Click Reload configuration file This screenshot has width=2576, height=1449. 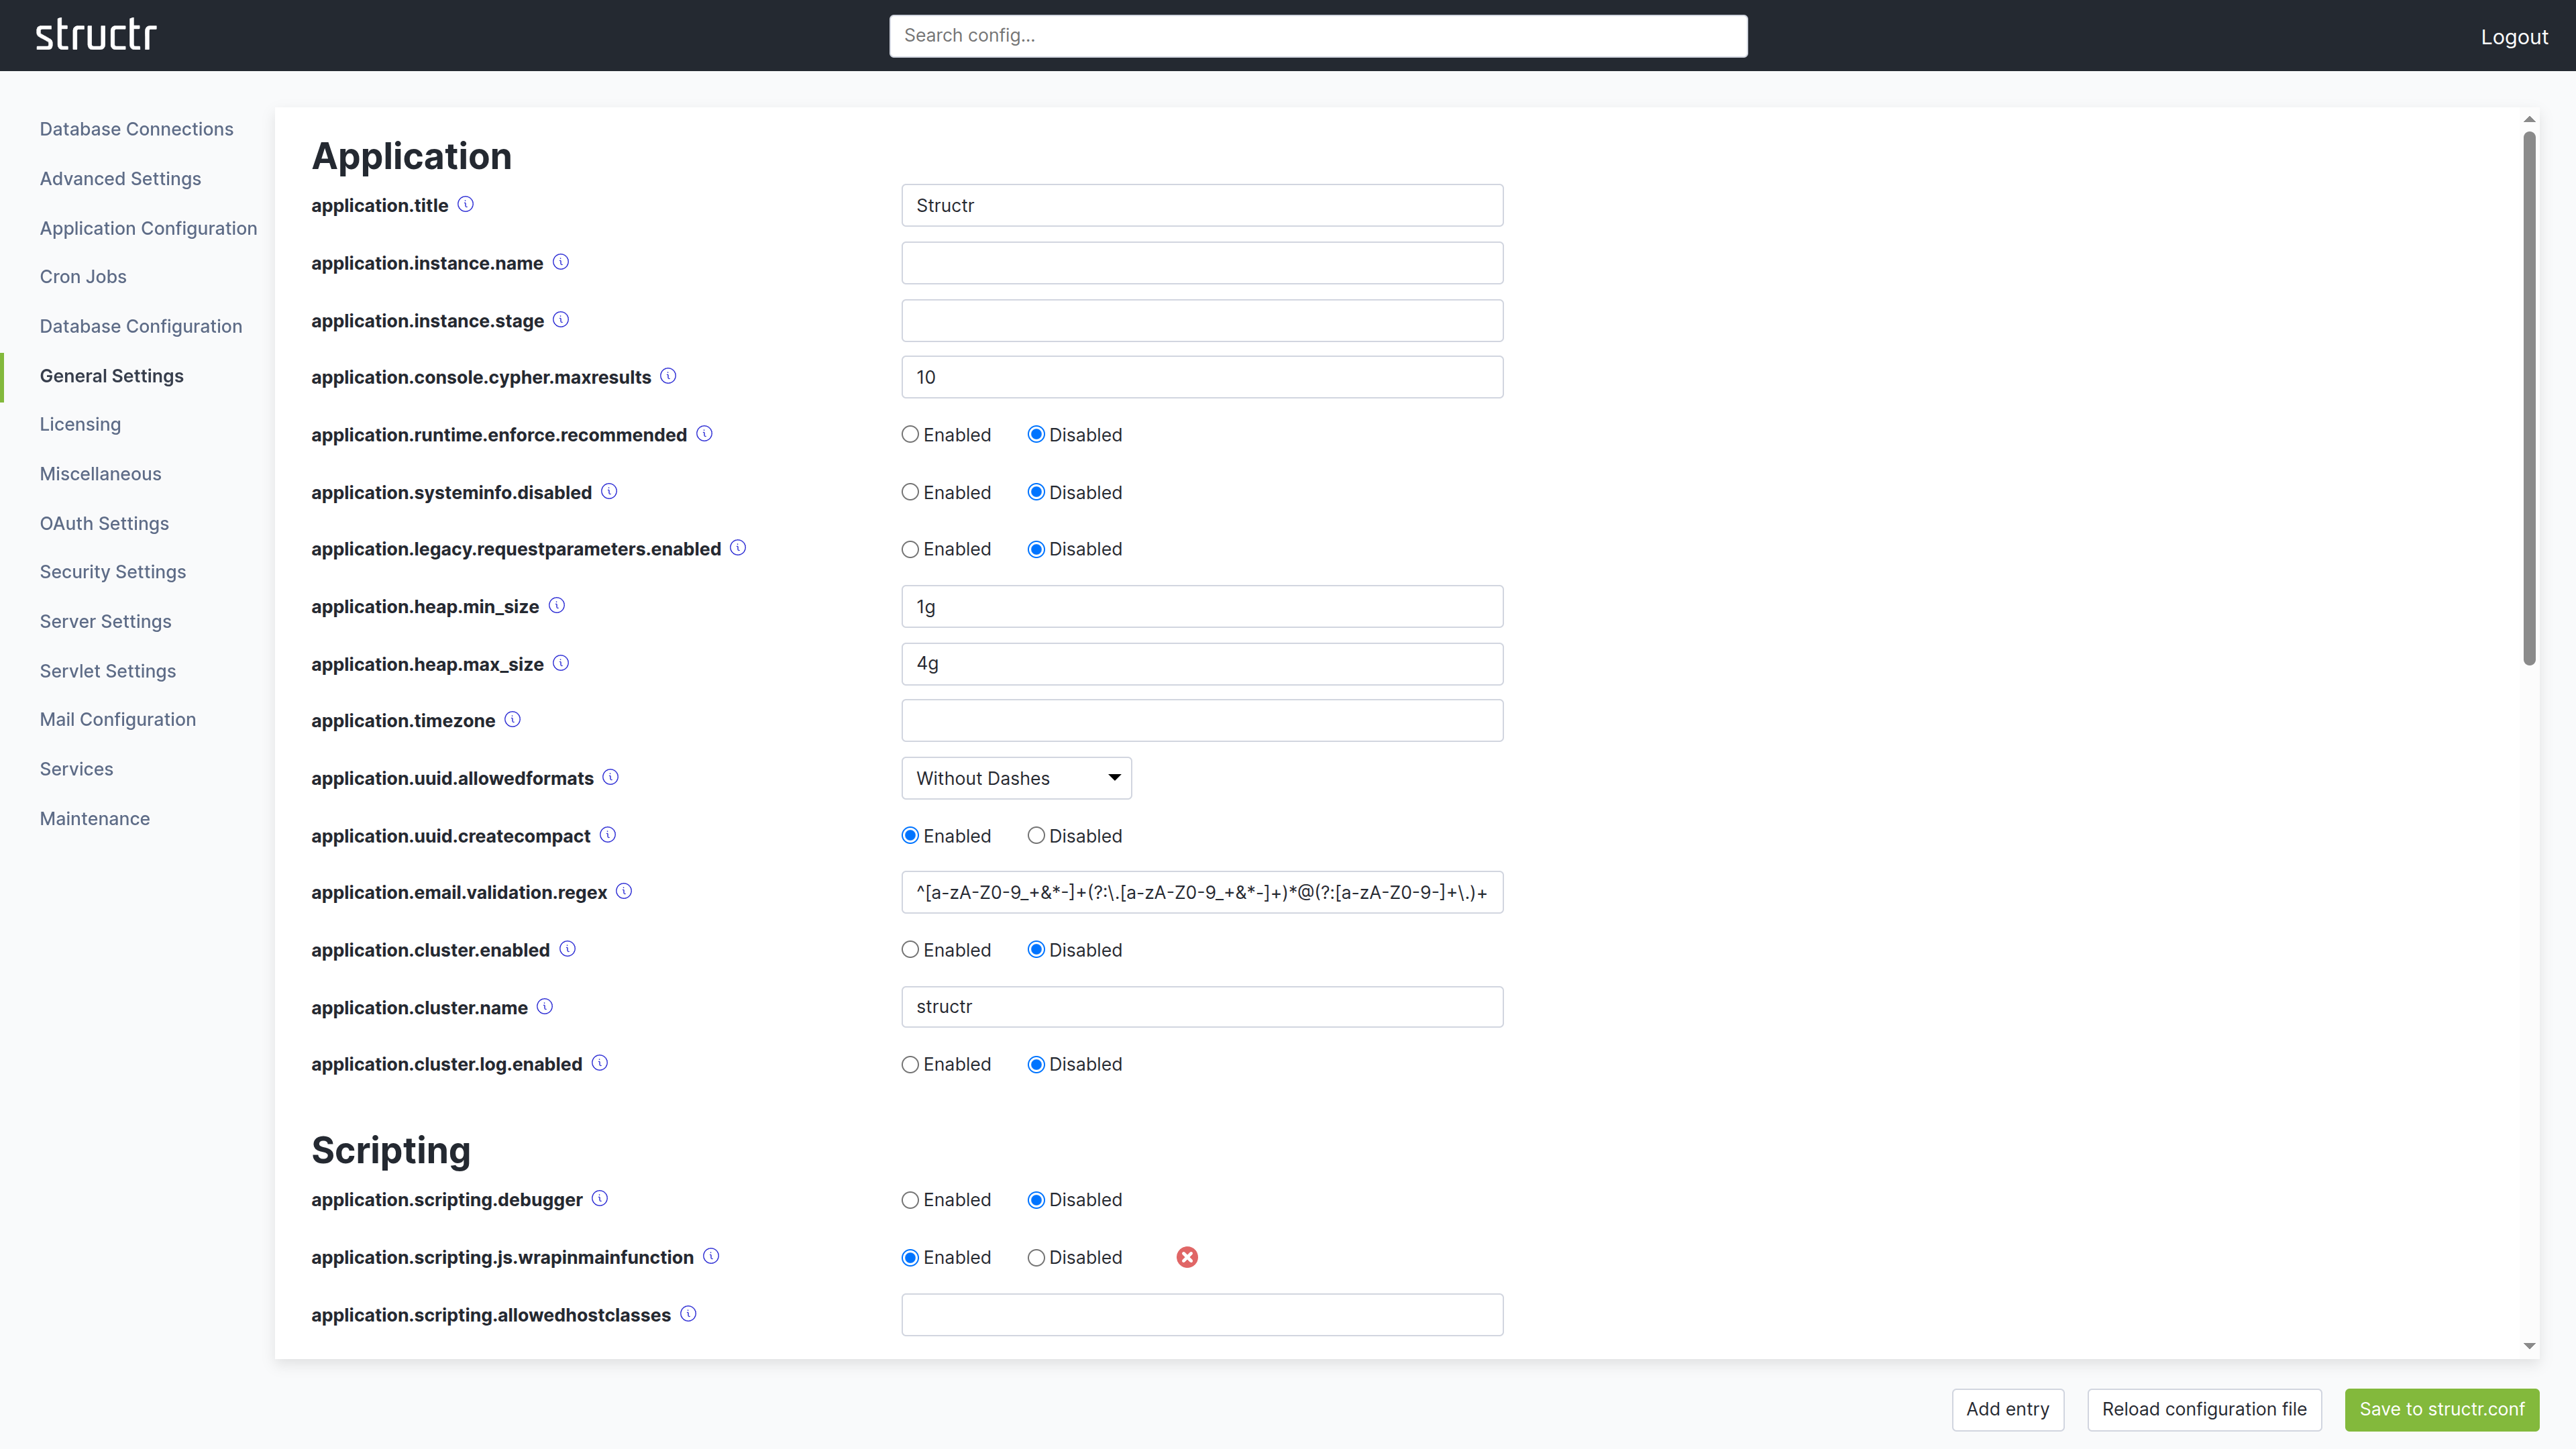pyautogui.click(x=2204, y=1409)
